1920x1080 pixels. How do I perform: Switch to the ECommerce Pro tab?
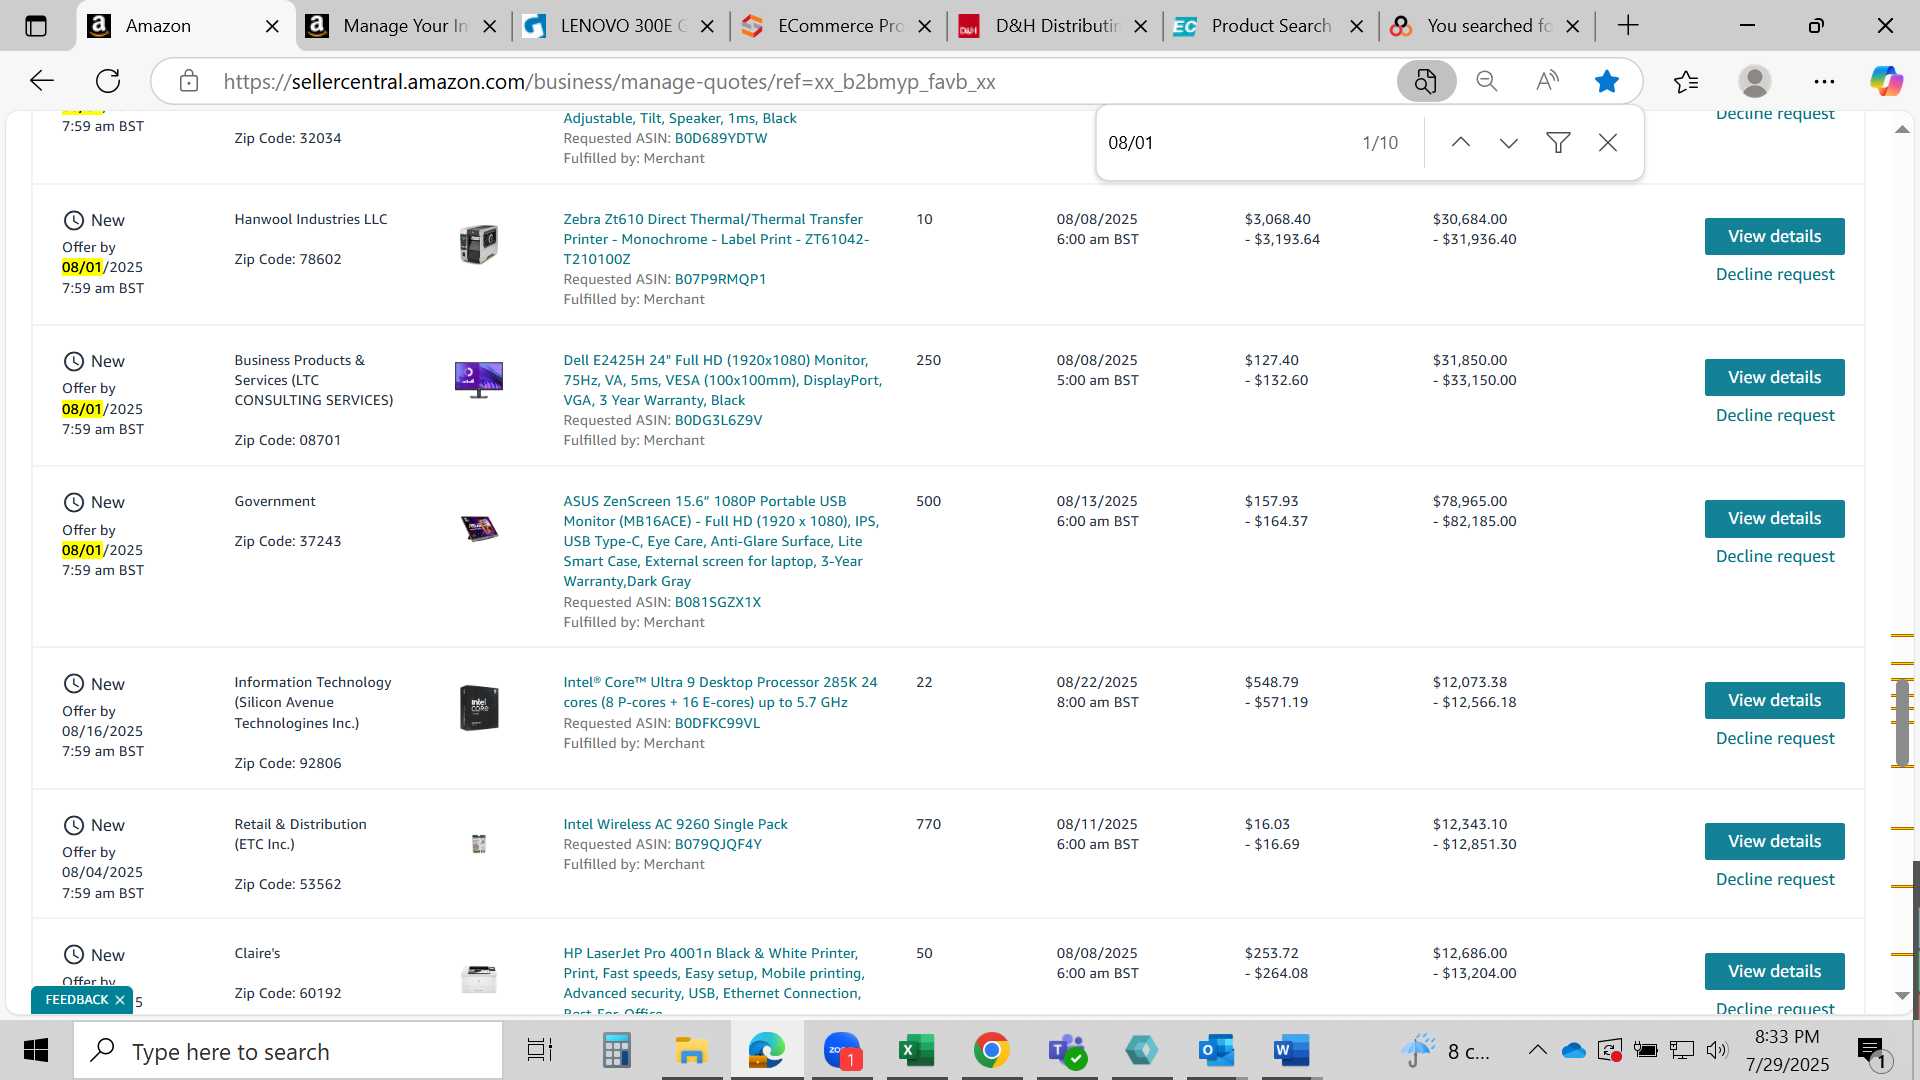point(840,26)
